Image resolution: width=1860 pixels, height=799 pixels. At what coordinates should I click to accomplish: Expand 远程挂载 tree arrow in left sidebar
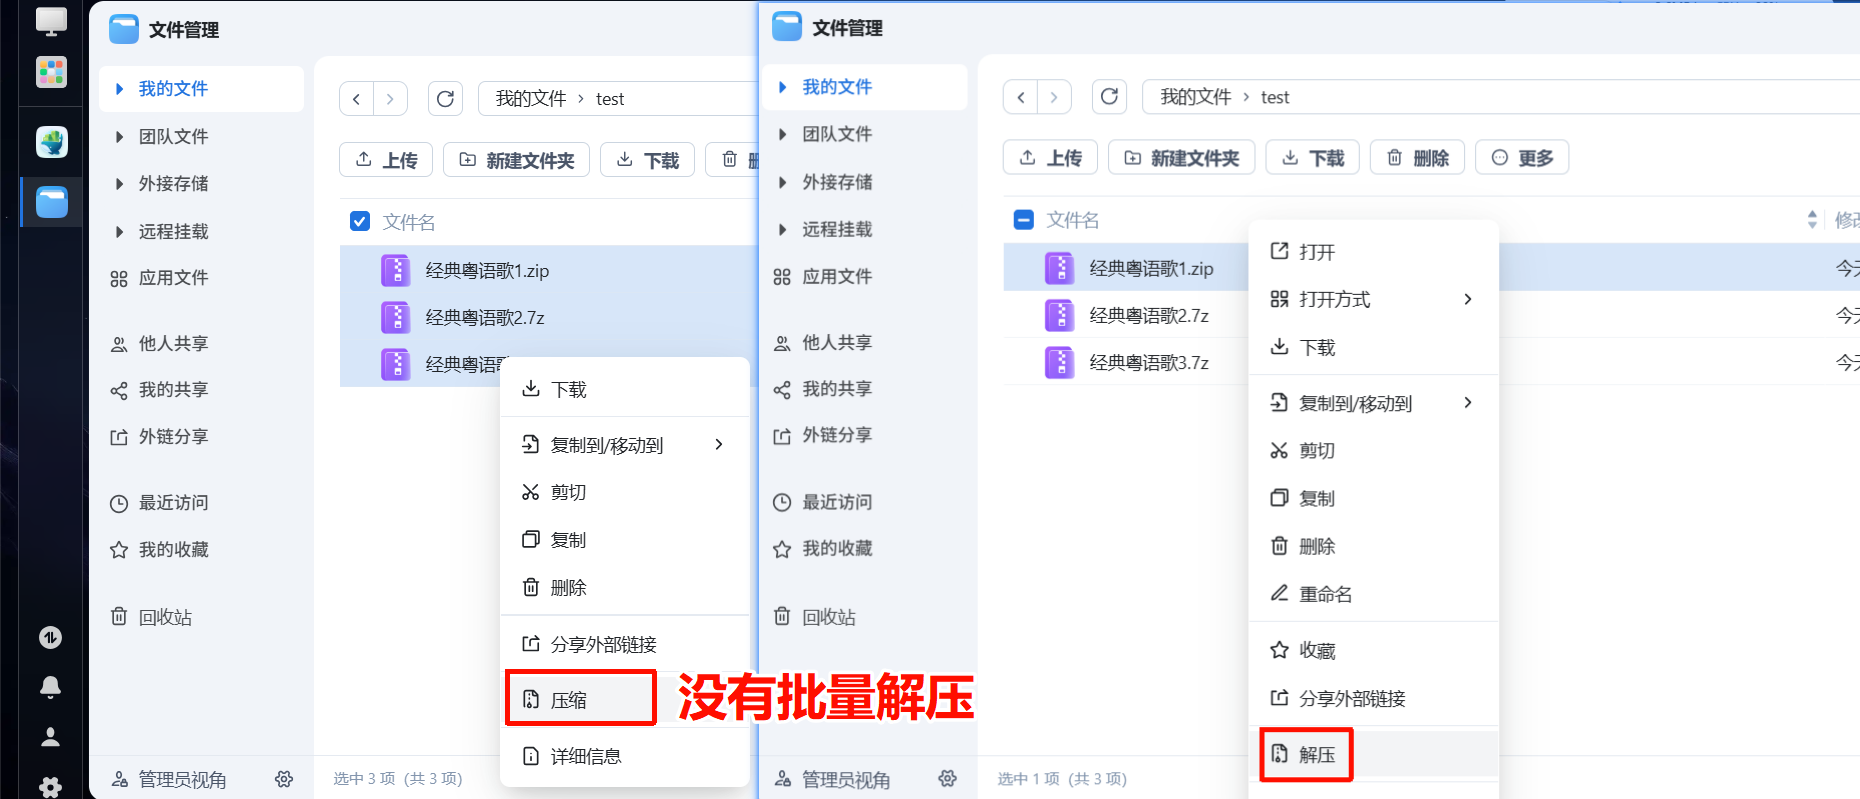120,232
